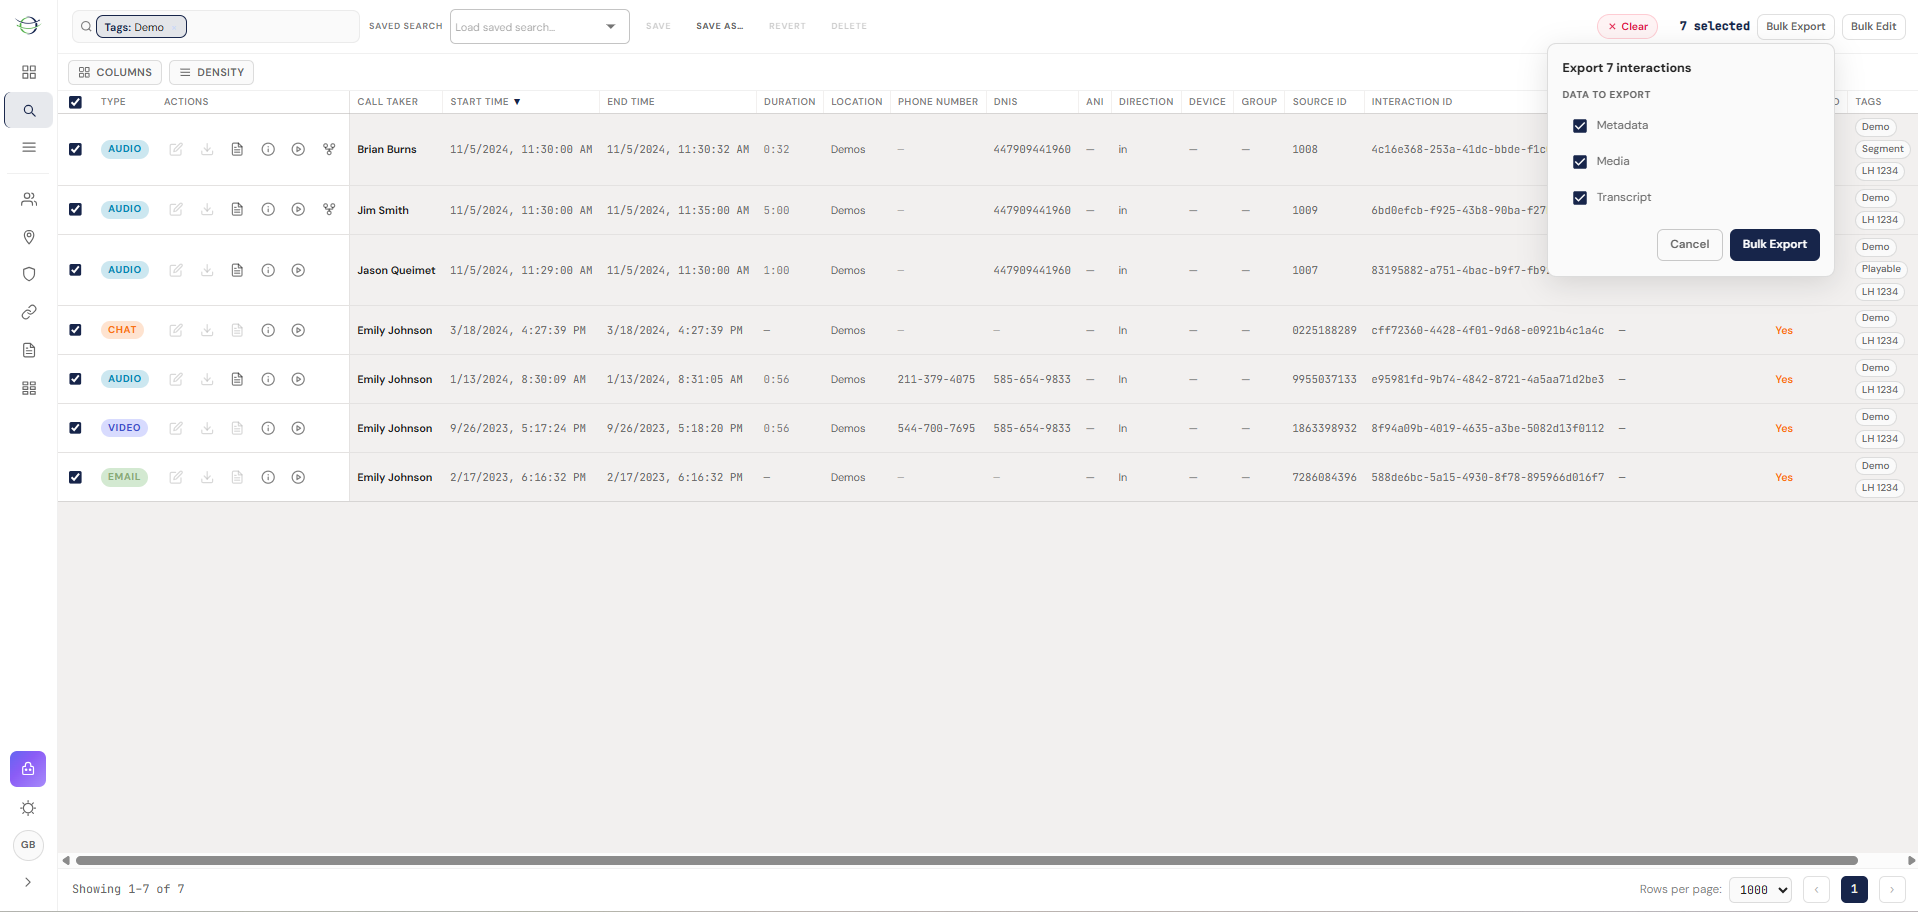1918x912 pixels.
Task: Confirm Bulk Export in the export popup
Action: [x=1775, y=245]
